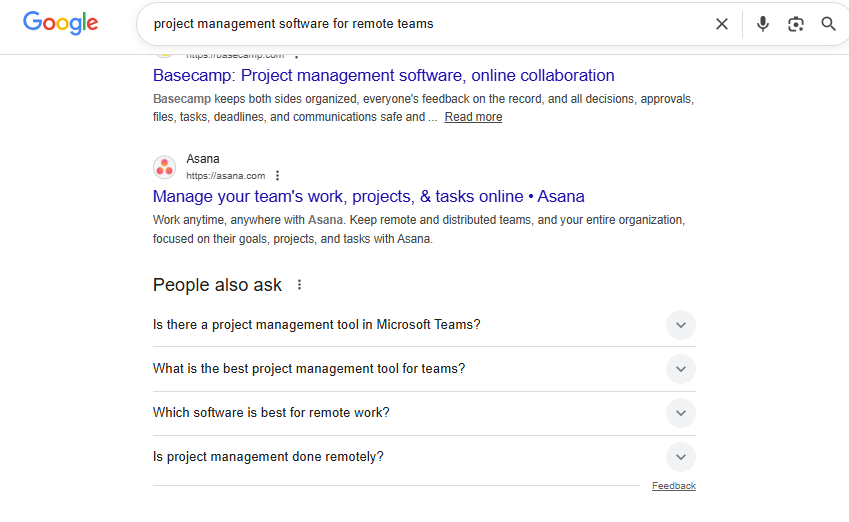Click Read more in the Basecamp snippet
849x522 pixels.
point(473,117)
